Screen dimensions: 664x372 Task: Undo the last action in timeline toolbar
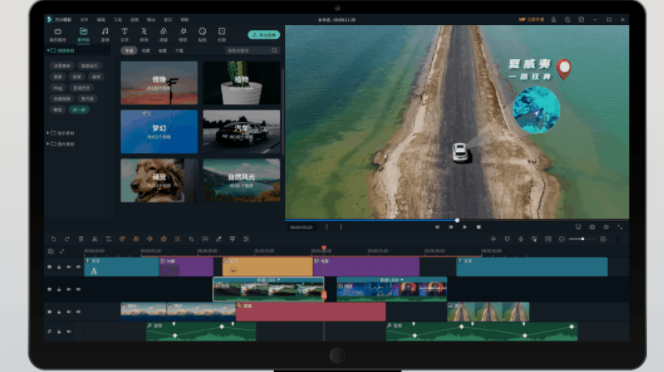coord(53,239)
